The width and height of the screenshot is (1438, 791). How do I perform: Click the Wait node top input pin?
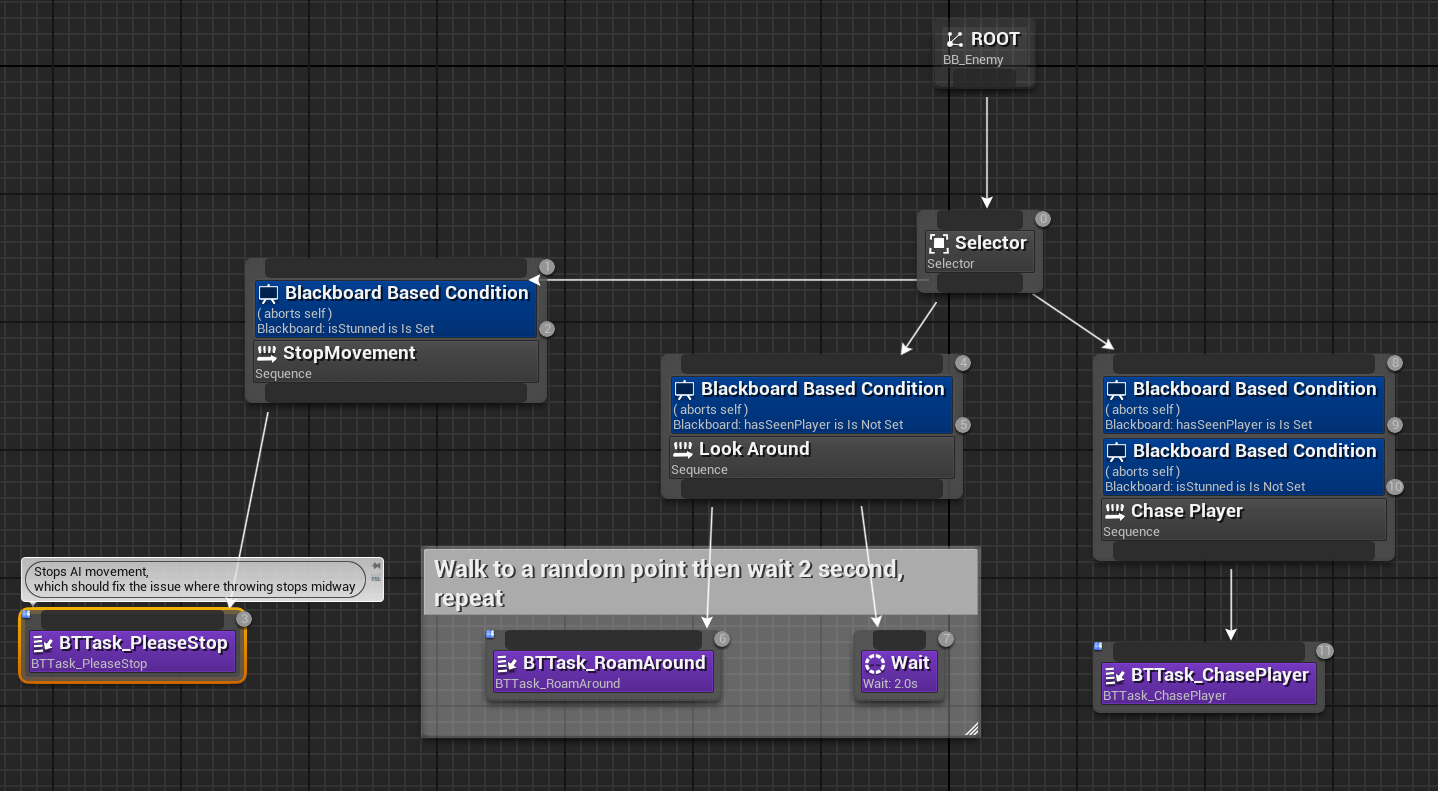pyautogui.click(x=898, y=640)
